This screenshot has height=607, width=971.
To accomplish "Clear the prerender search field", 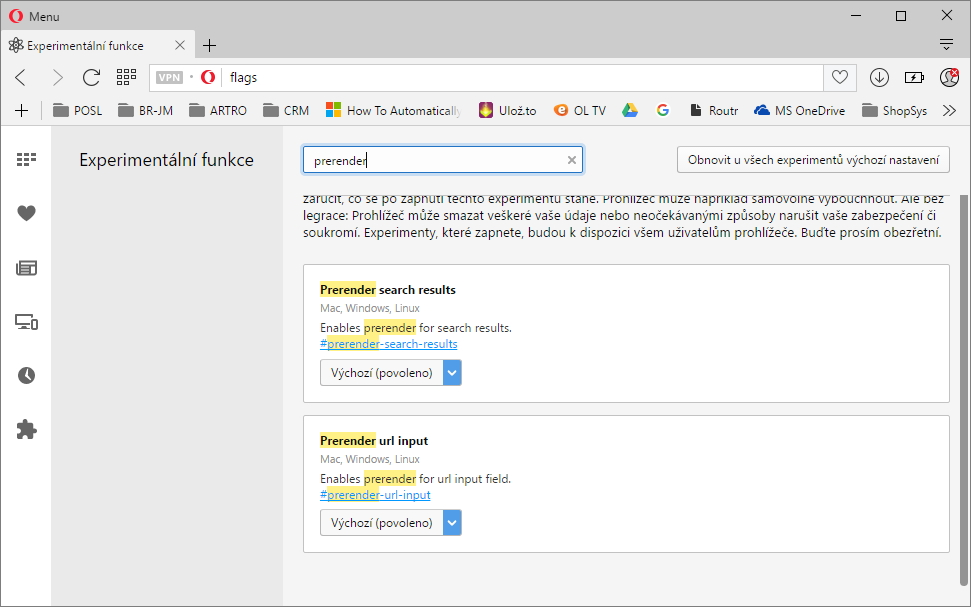I will pyautogui.click(x=572, y=160).
